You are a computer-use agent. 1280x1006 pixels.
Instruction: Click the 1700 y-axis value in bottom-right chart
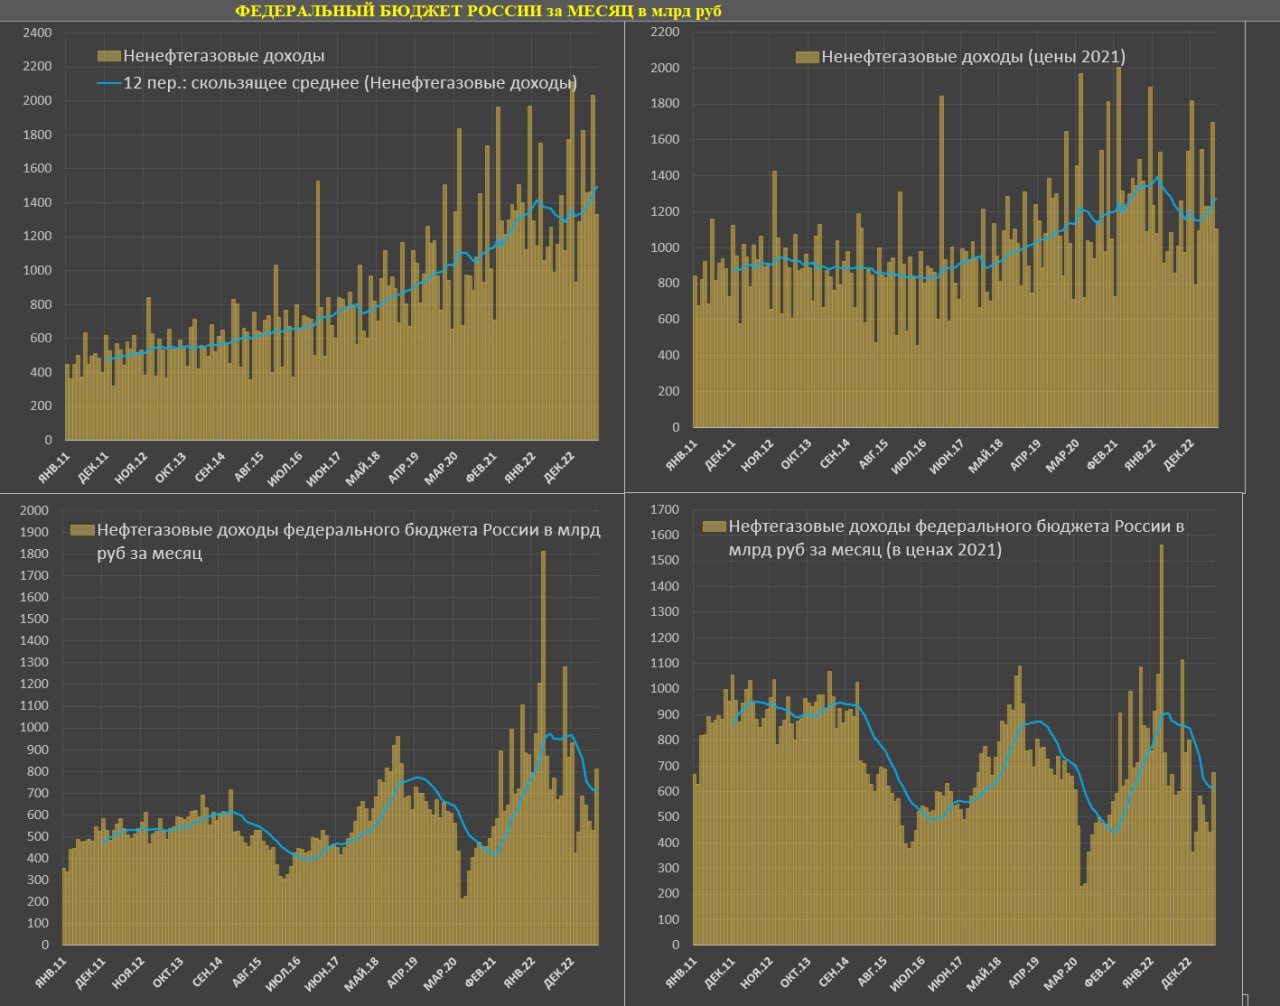tap(665, 510)
